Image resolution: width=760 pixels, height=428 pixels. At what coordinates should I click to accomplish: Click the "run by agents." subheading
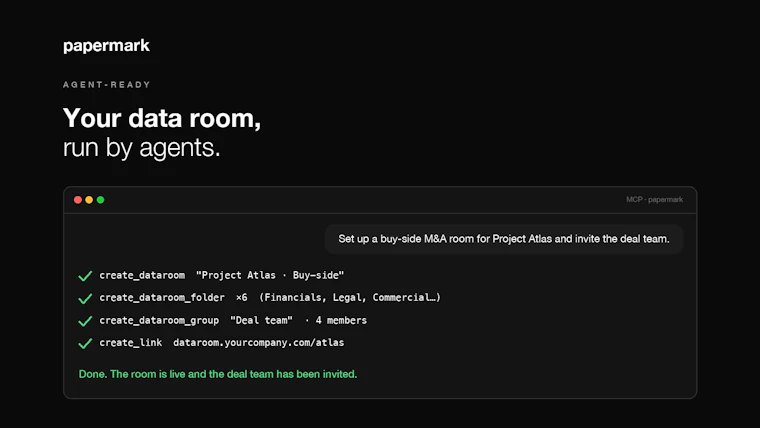[142, 147]
